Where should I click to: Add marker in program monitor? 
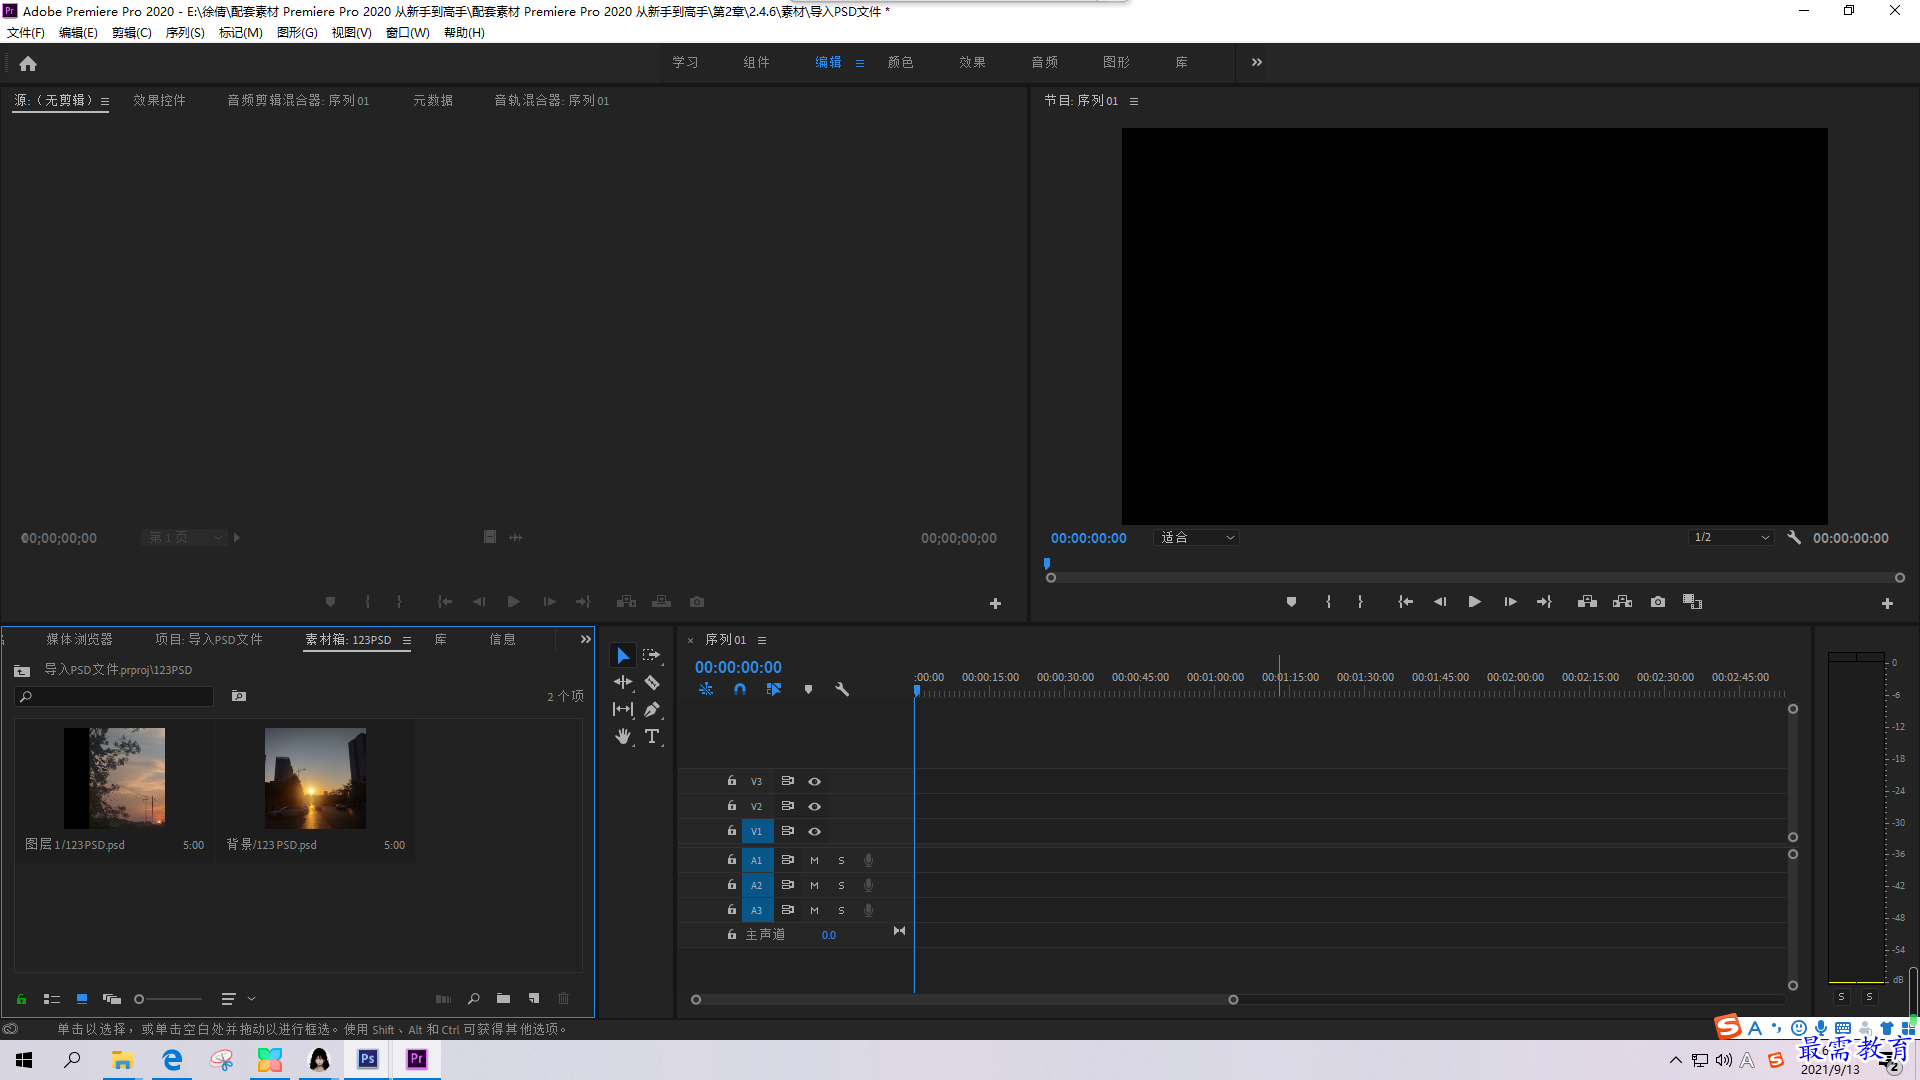1291,602
